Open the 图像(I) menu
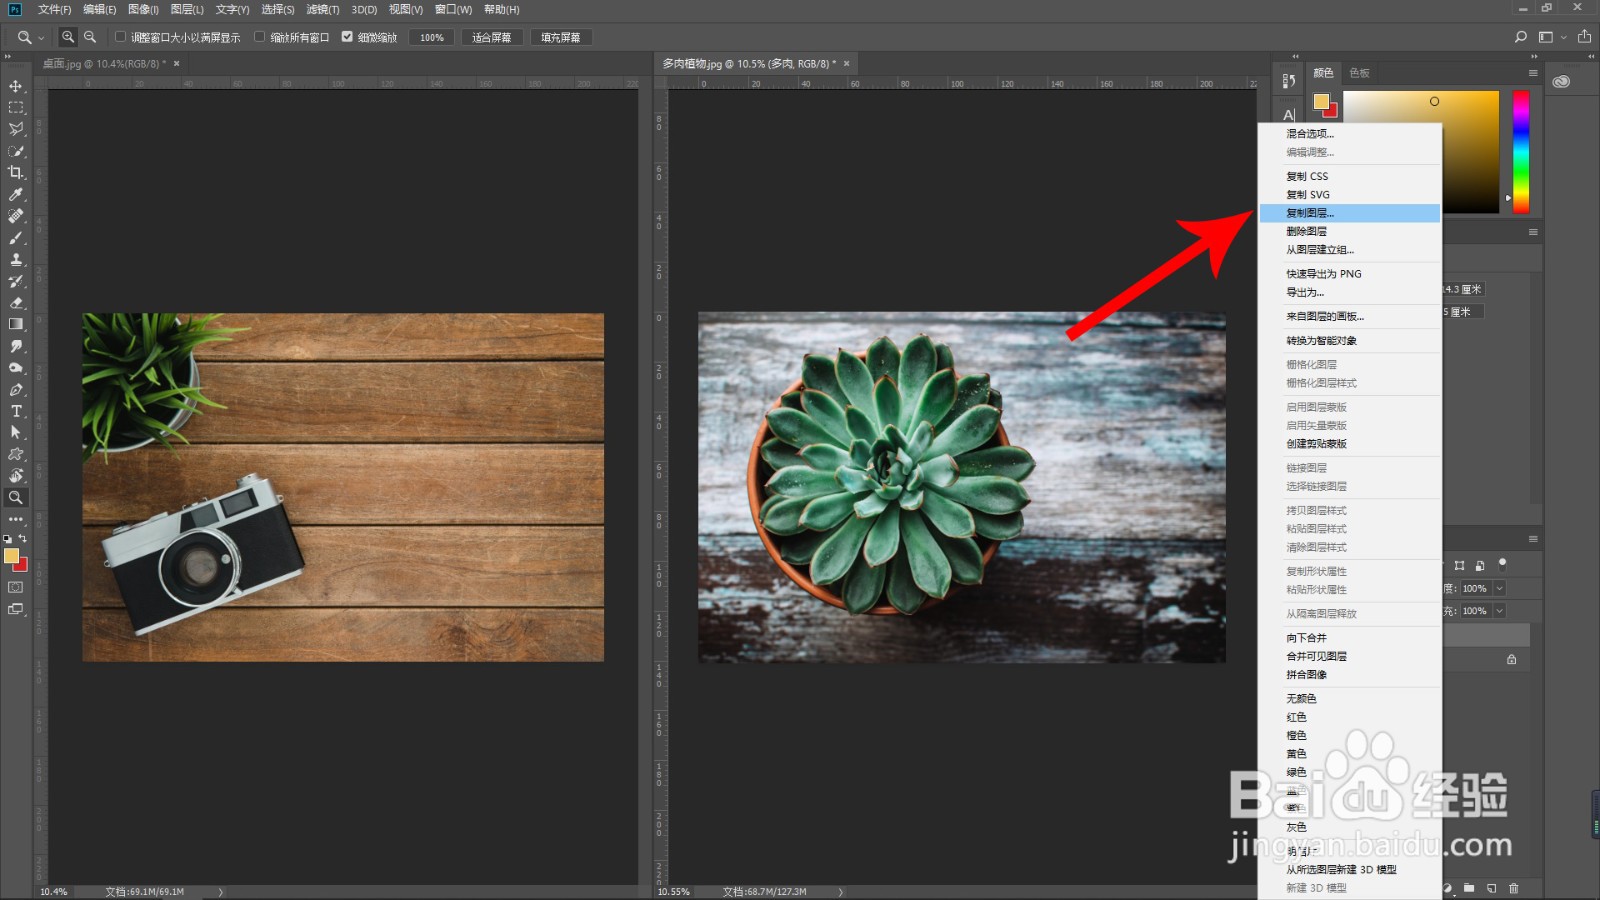Viewport: 1600px width, 900px height. click(143, 9)
